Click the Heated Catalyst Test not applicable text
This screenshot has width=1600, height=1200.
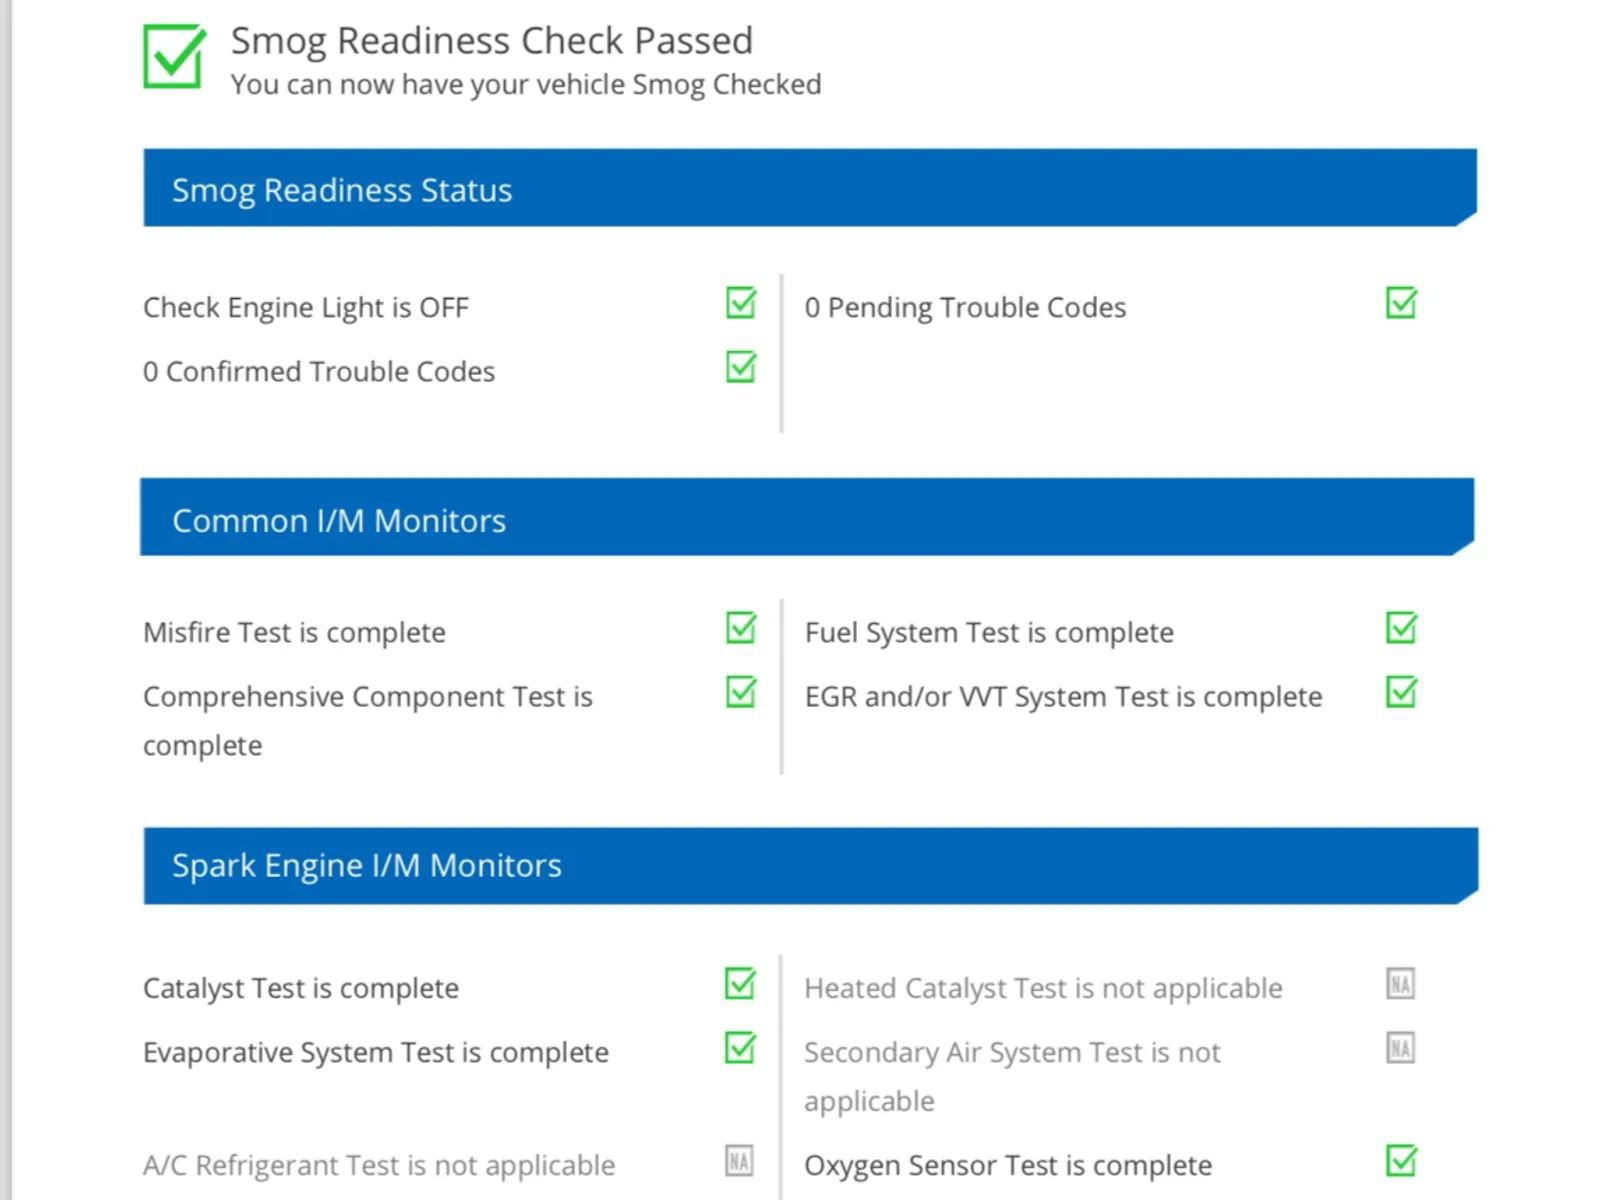click(1043, 988)
